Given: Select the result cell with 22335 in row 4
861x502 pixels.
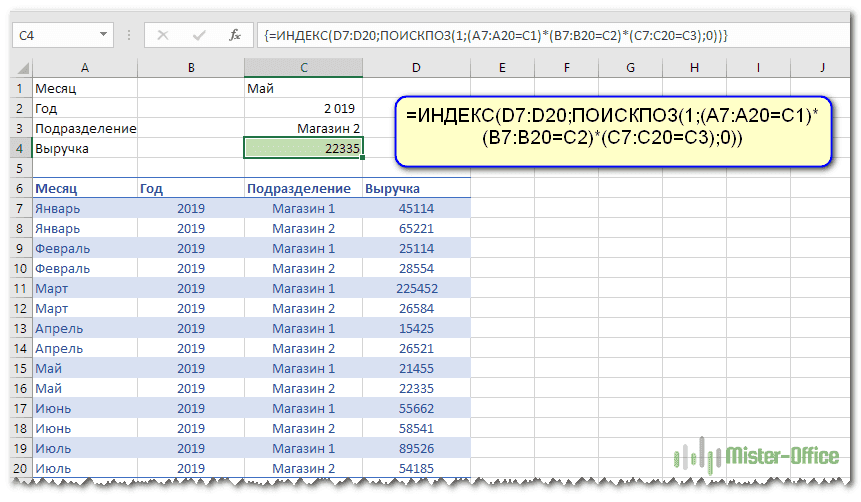Looking at the screenshot, I should [x=304, y=148].
